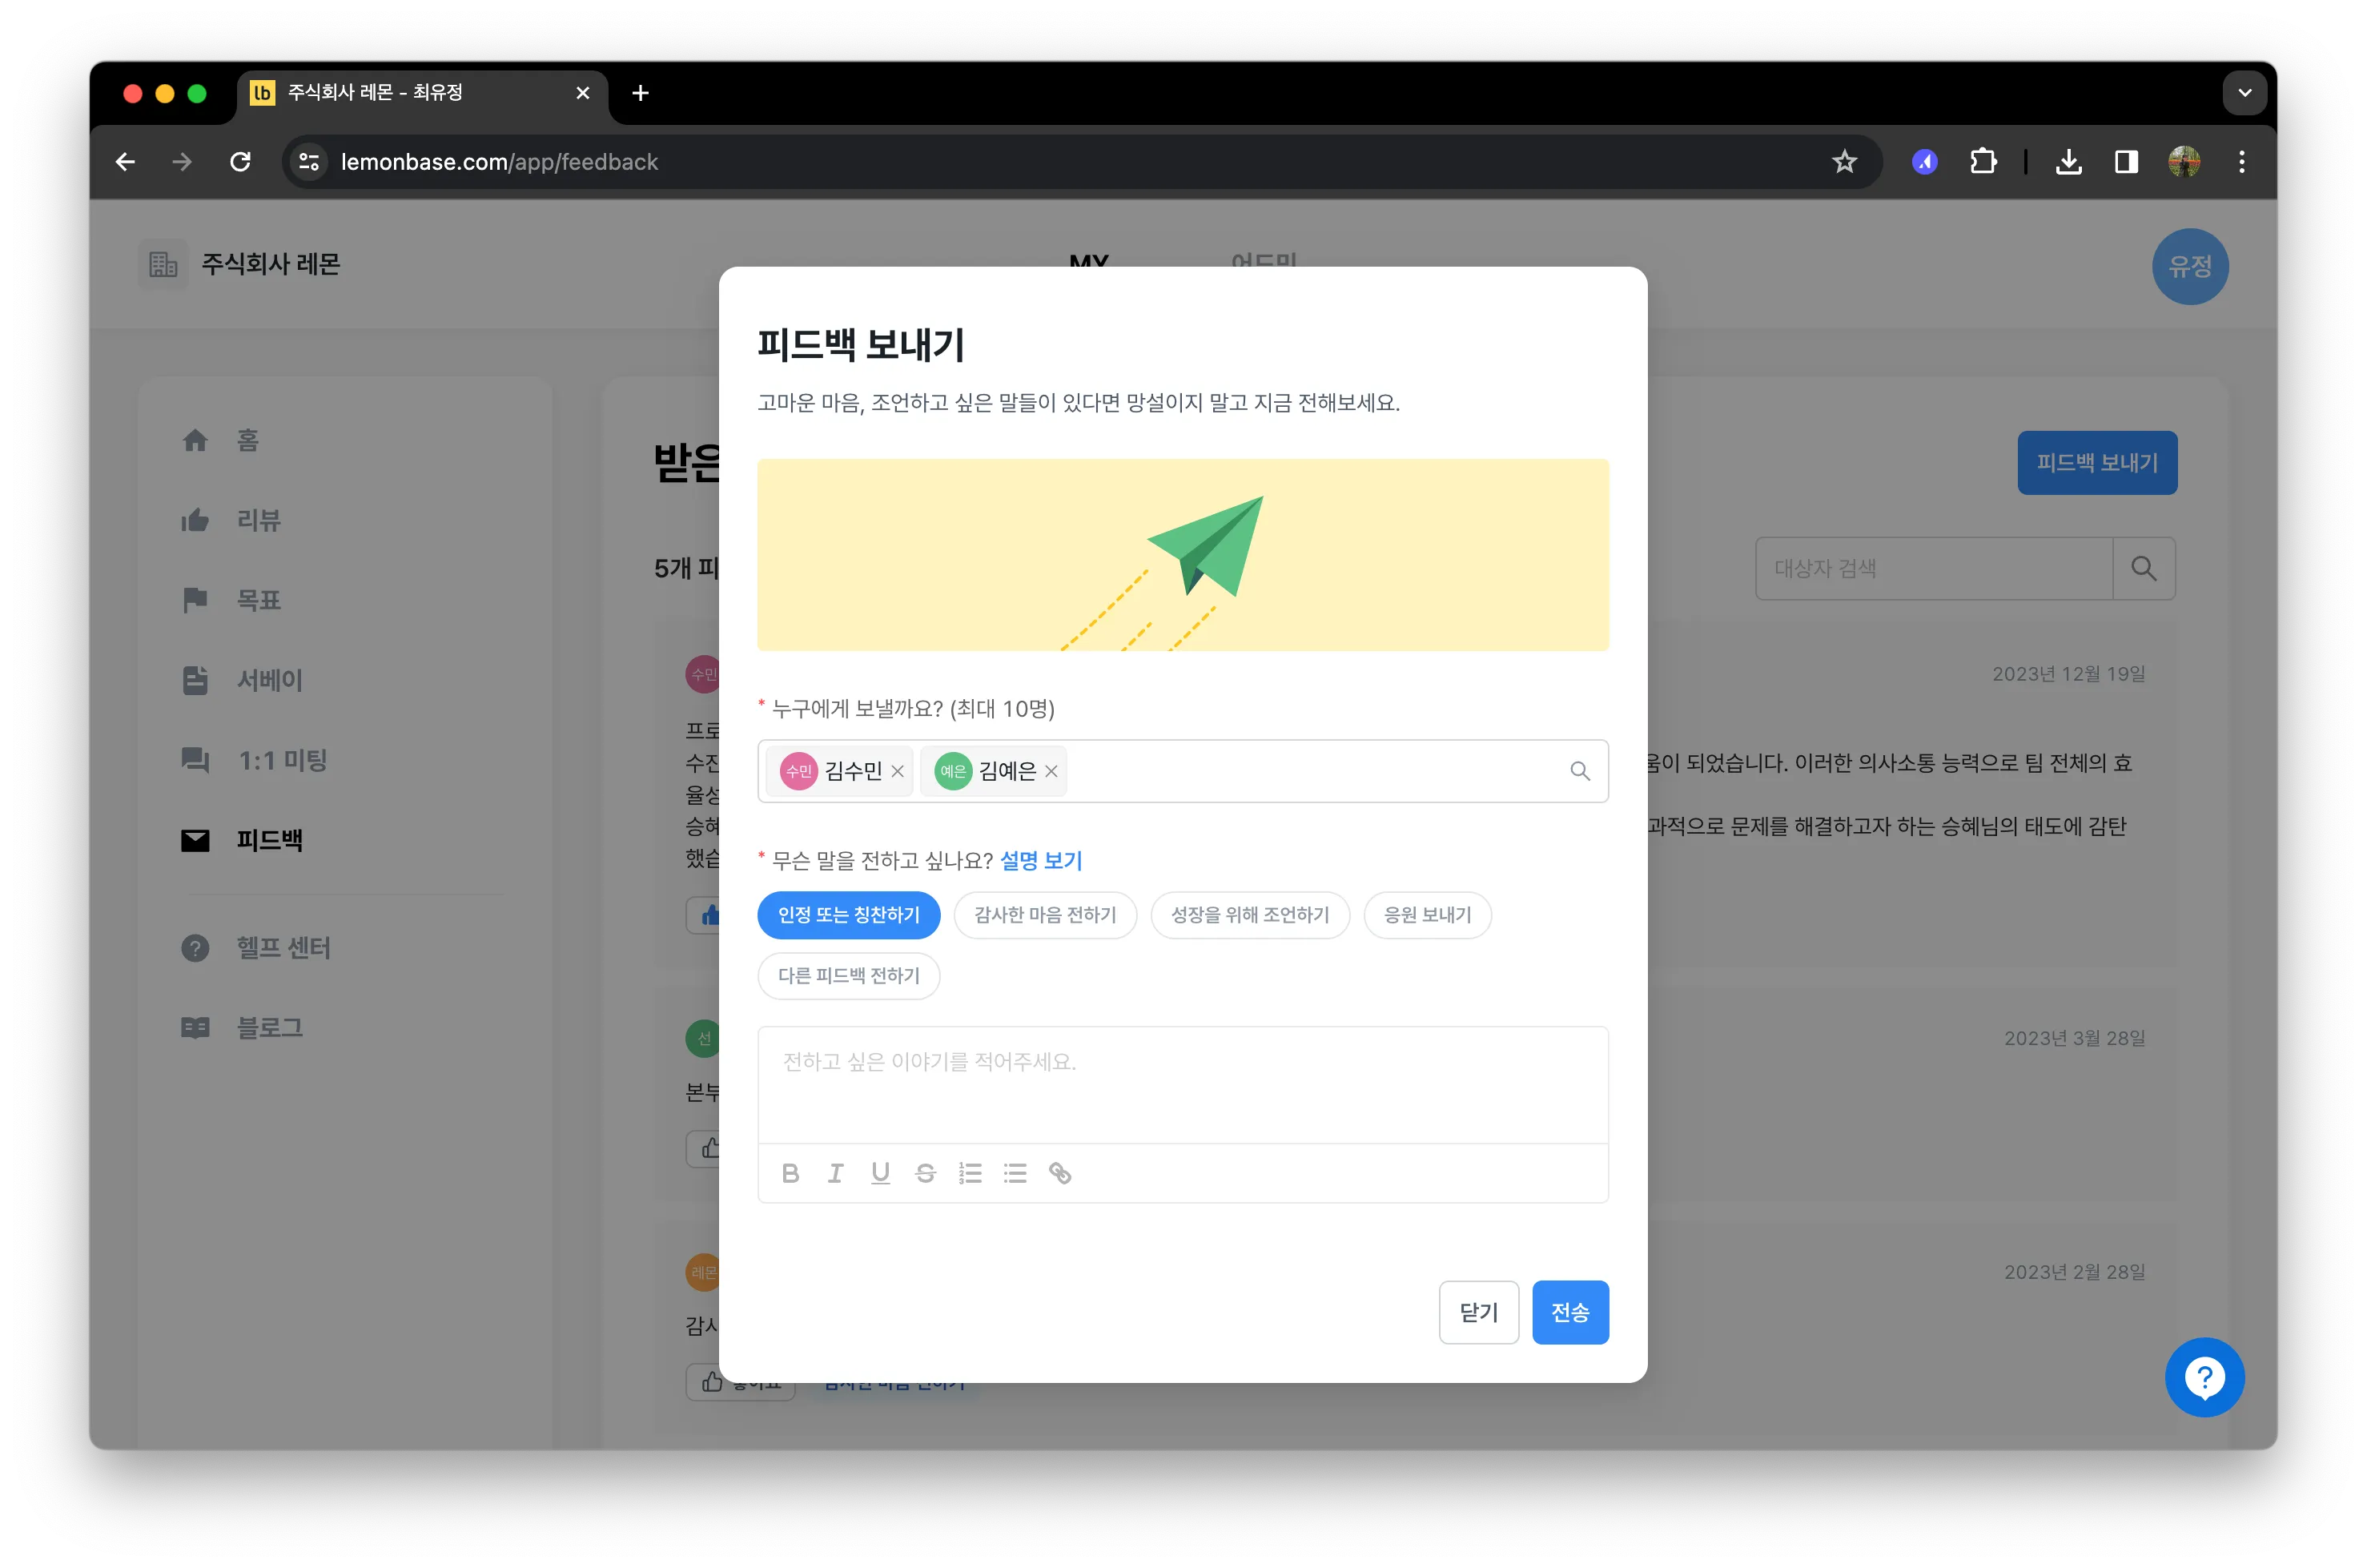Viewport: 2367px width, 1568px height.
Task: Open browser downloads
Action: tap(2069, 162)
